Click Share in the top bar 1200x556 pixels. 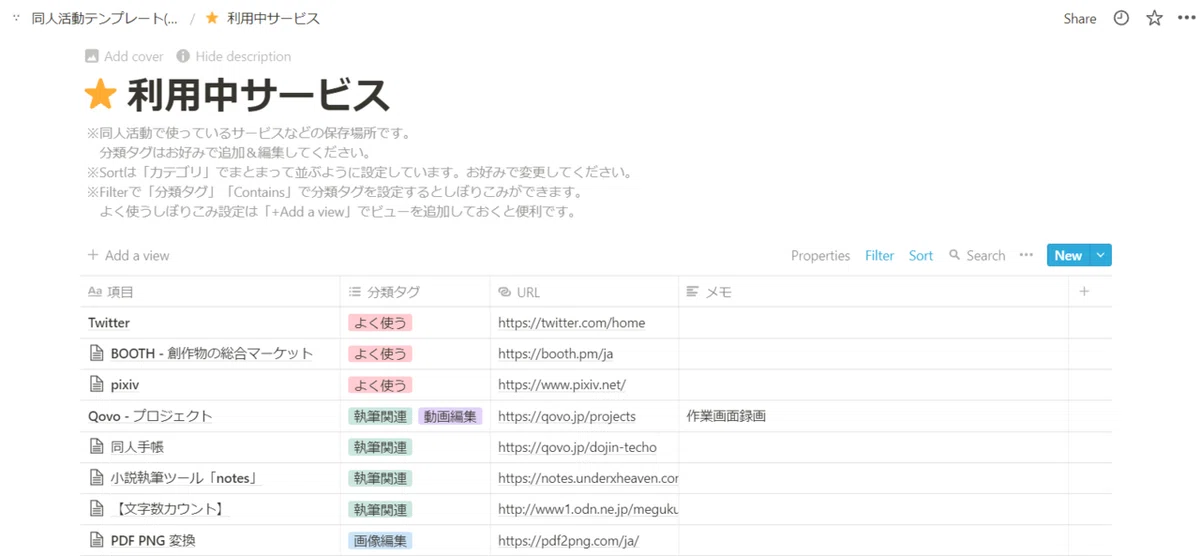[1080, 18]
